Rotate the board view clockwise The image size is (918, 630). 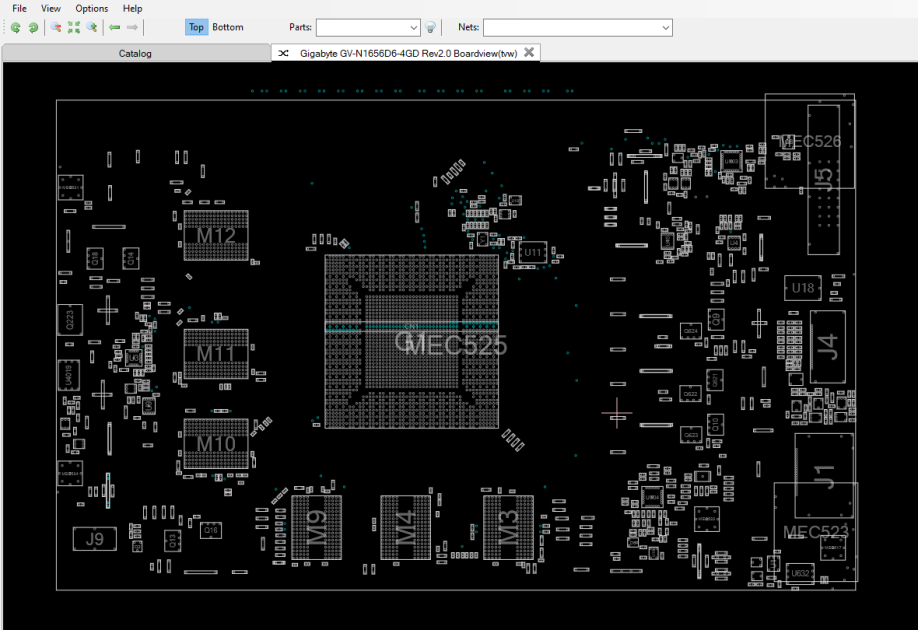pos(33,28)
